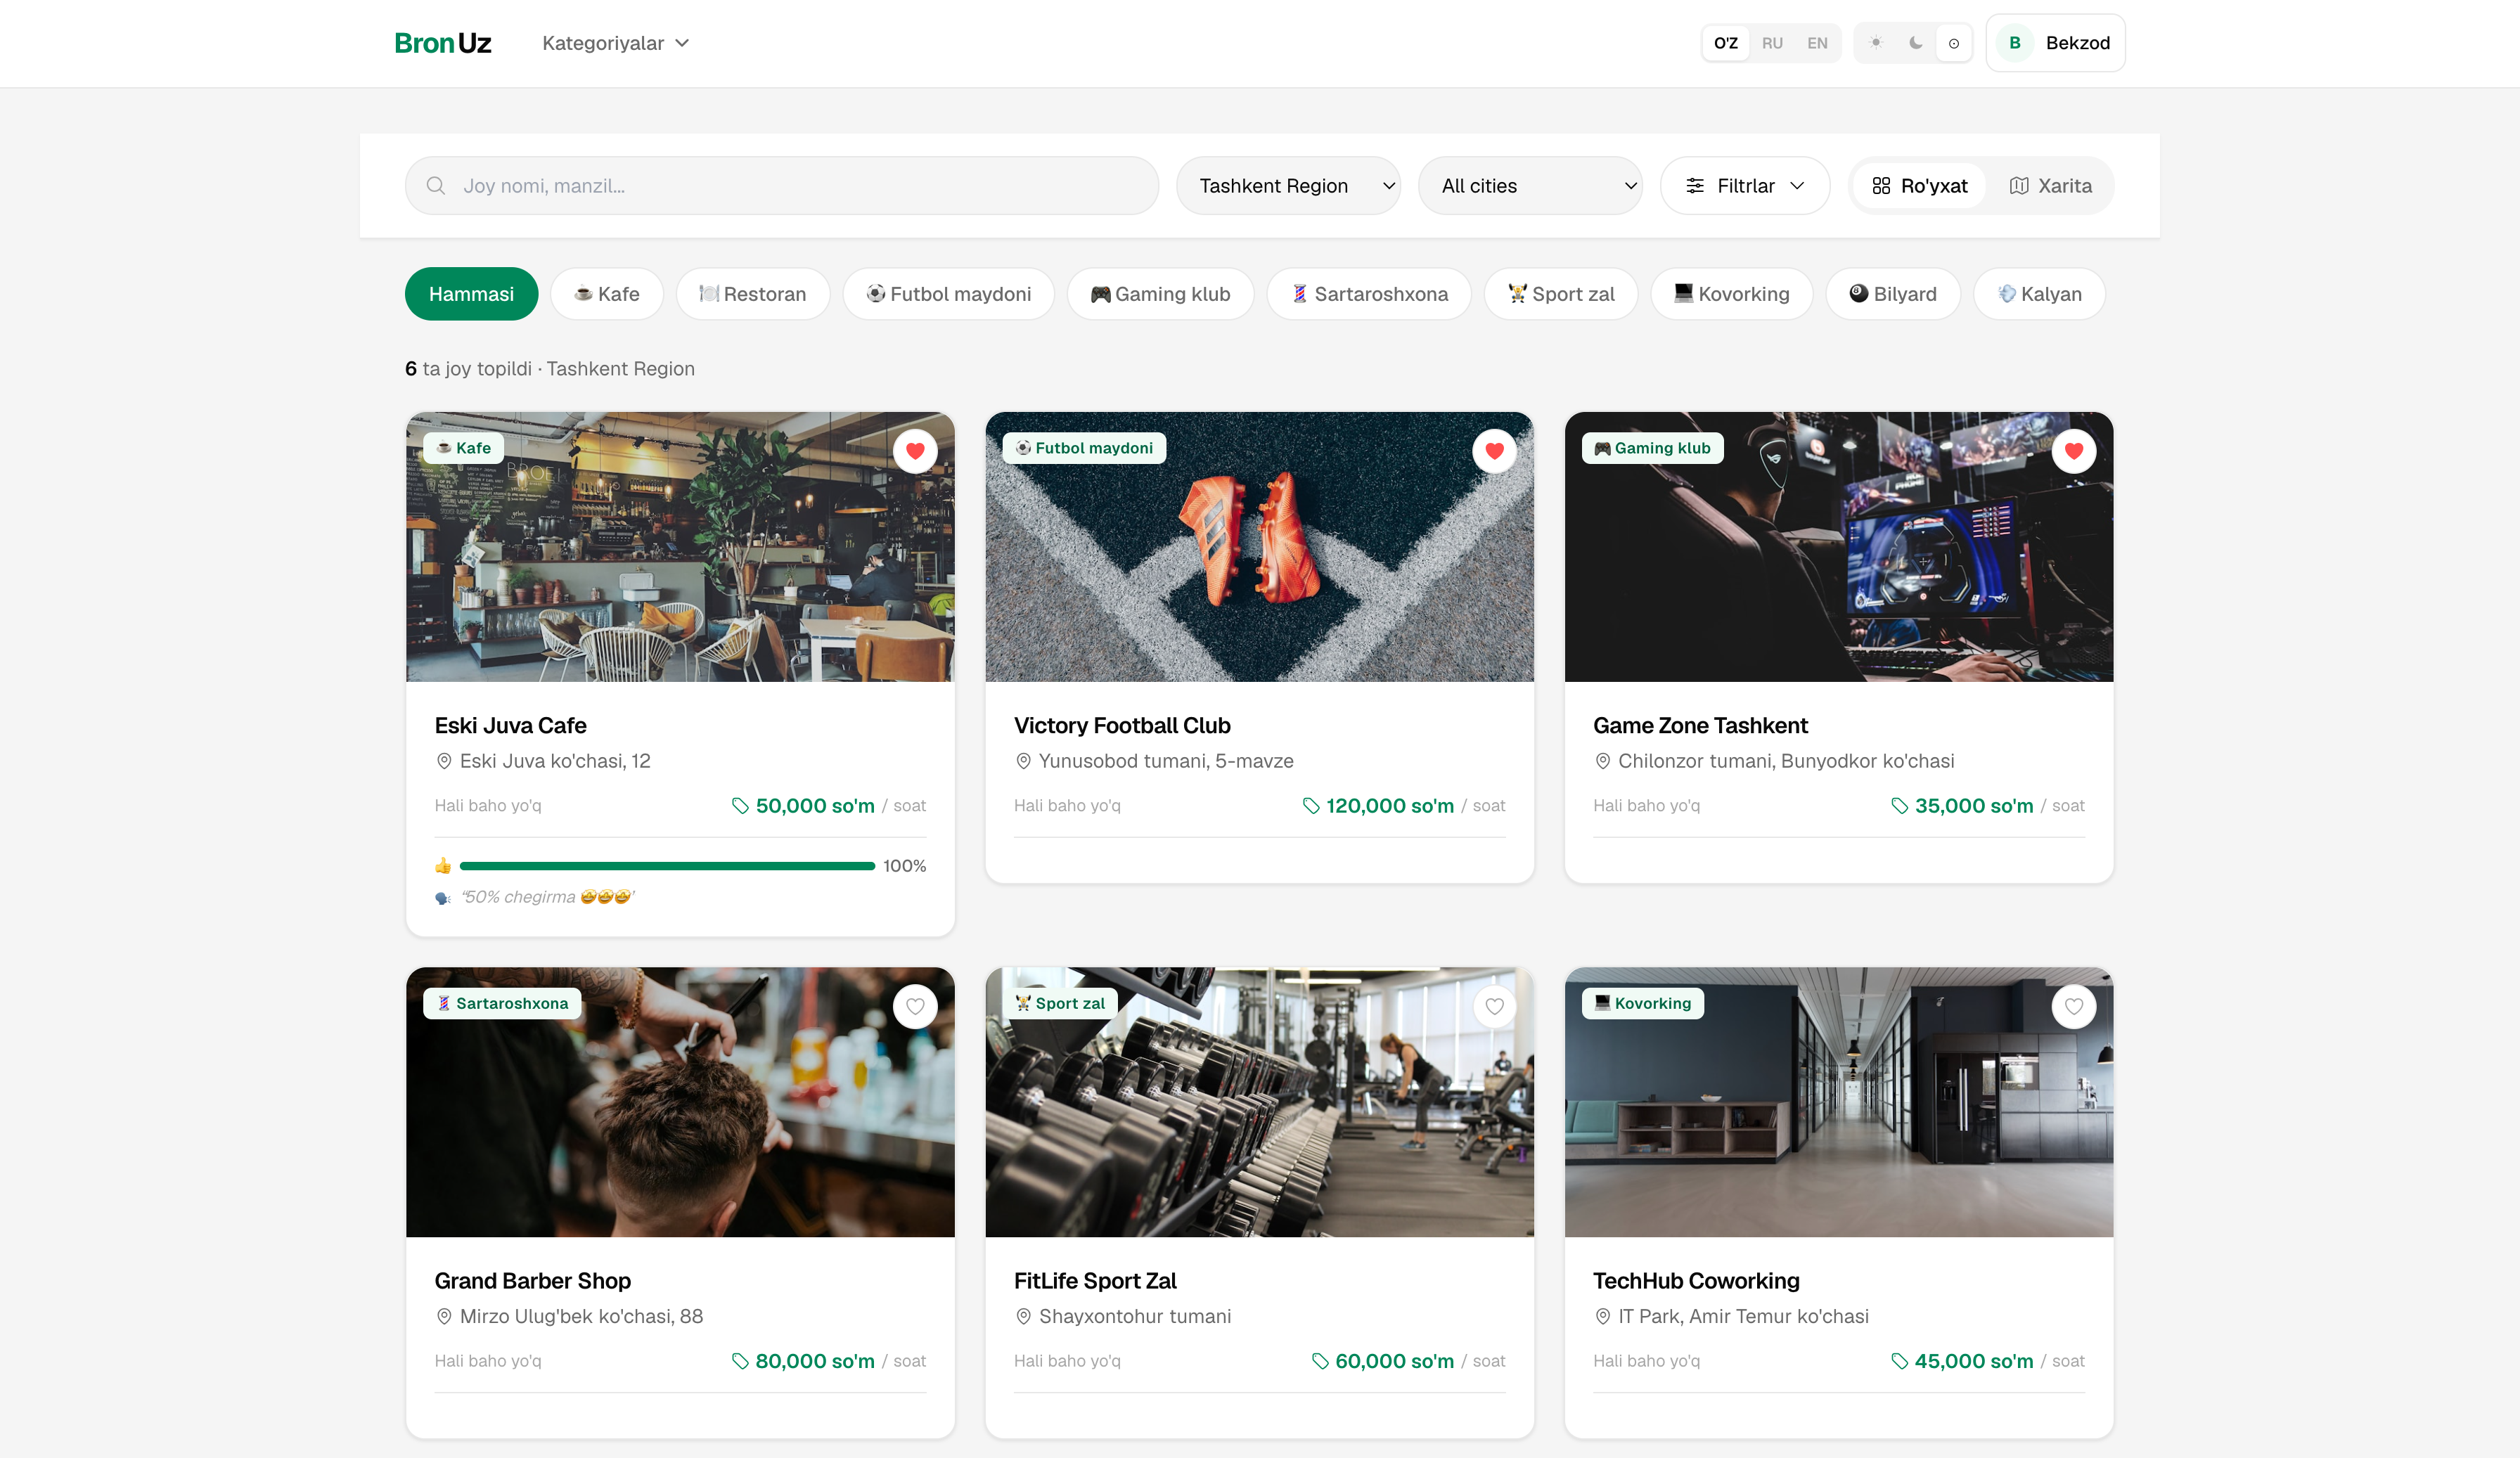Select system theme circle icon

pos(1953,43)
